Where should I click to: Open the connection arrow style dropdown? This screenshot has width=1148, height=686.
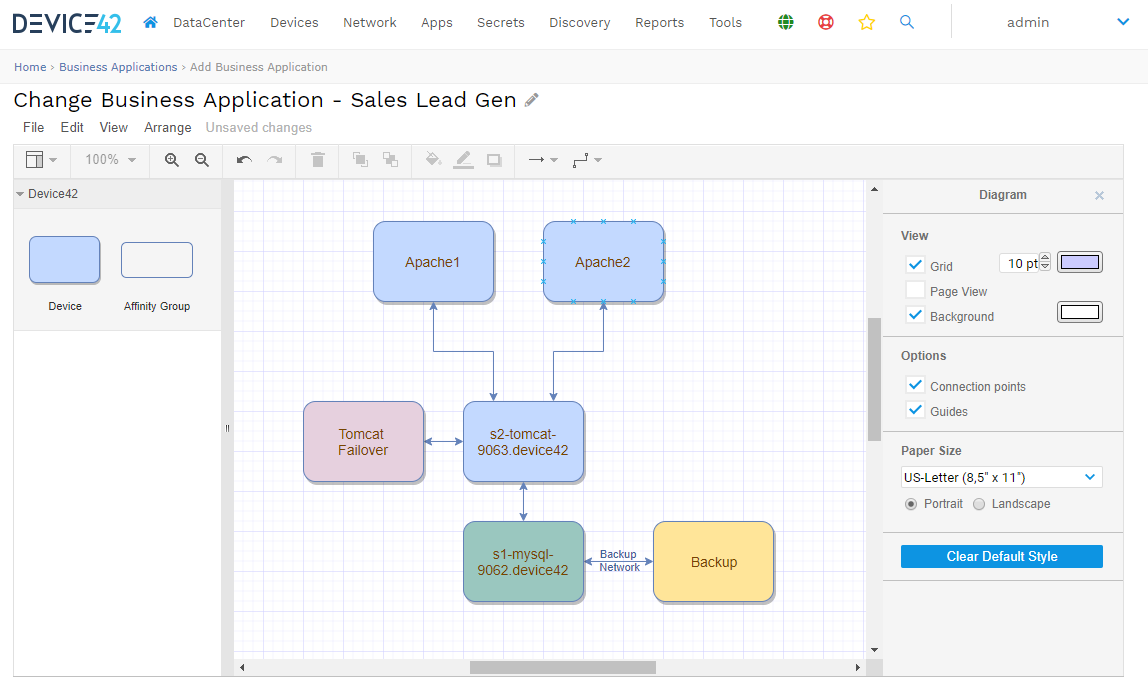(x=543, y=160)
